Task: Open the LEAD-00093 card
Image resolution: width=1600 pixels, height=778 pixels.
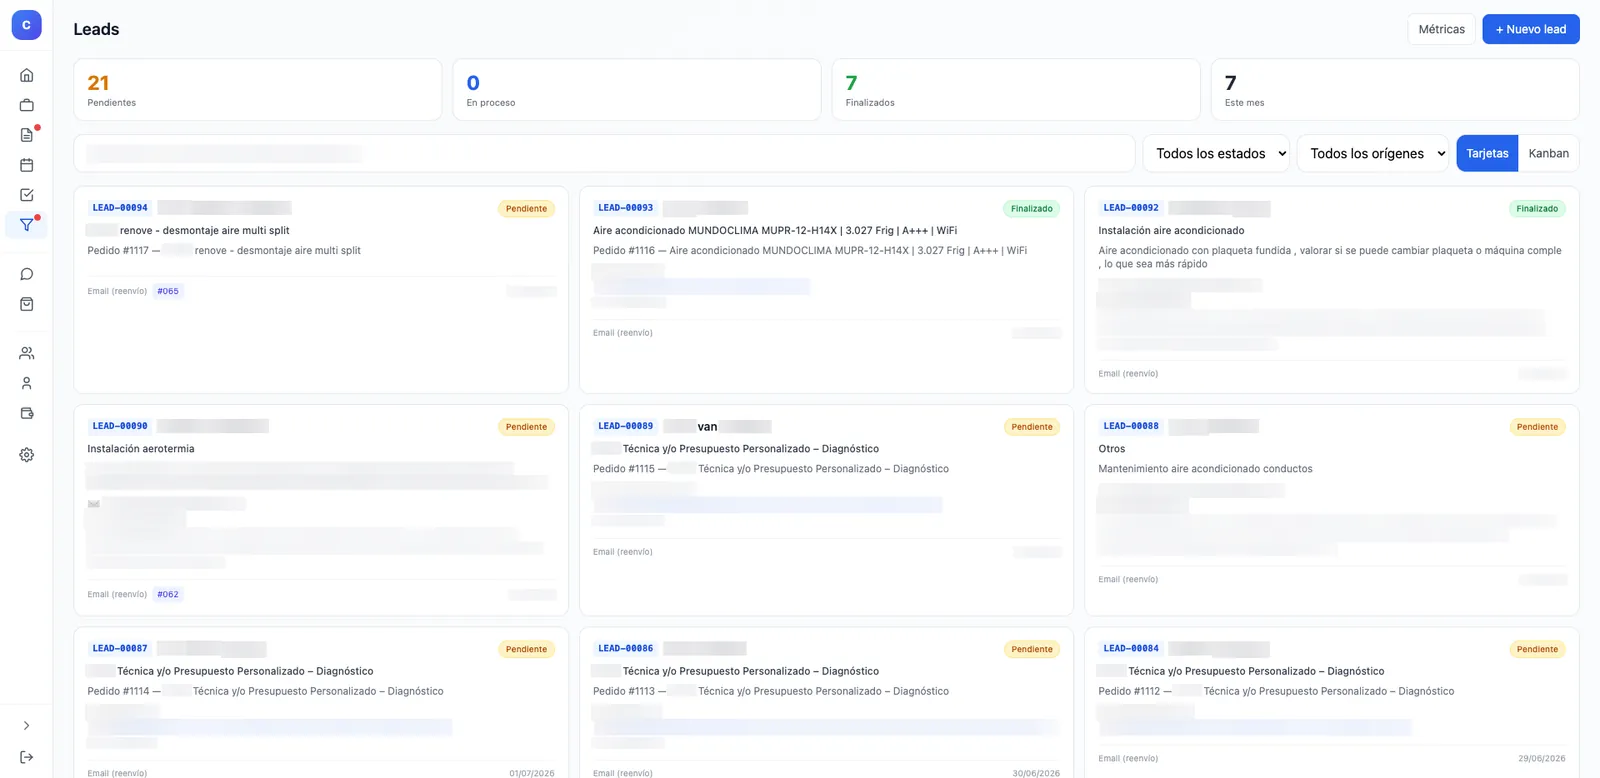Action: 826,290
